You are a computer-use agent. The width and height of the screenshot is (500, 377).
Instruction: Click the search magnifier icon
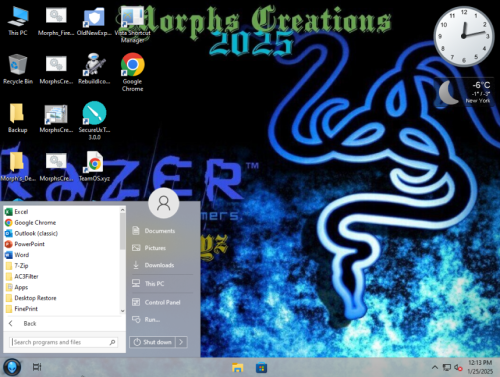pos(113,342)
